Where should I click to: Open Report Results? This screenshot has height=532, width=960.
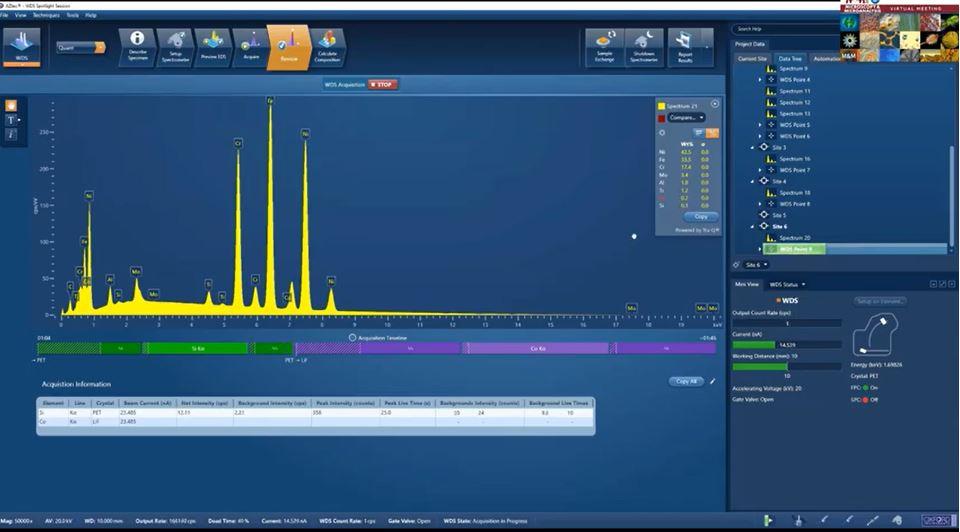point(684,44)
